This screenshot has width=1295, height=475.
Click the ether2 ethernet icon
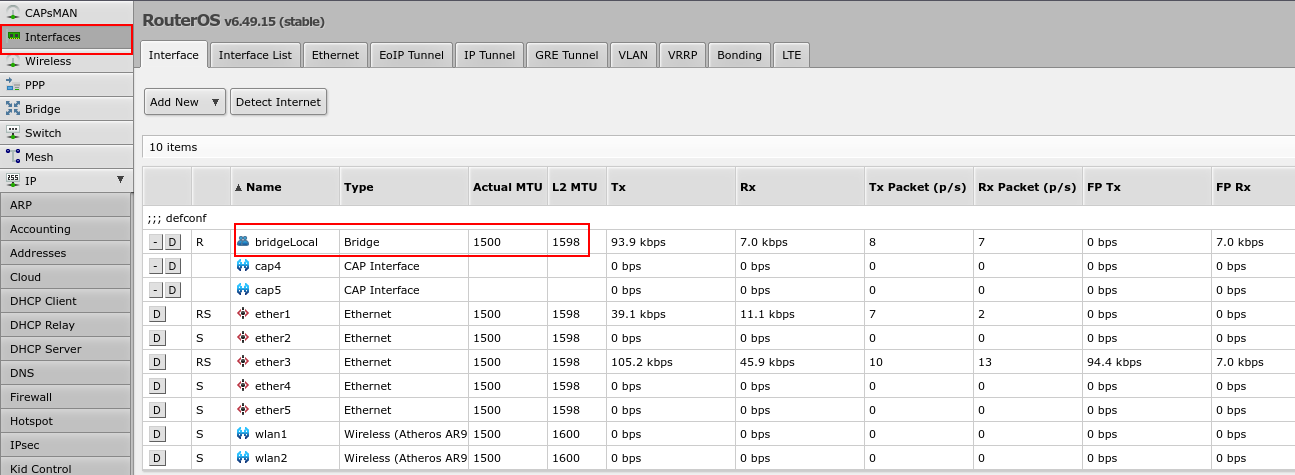point(243,338)
